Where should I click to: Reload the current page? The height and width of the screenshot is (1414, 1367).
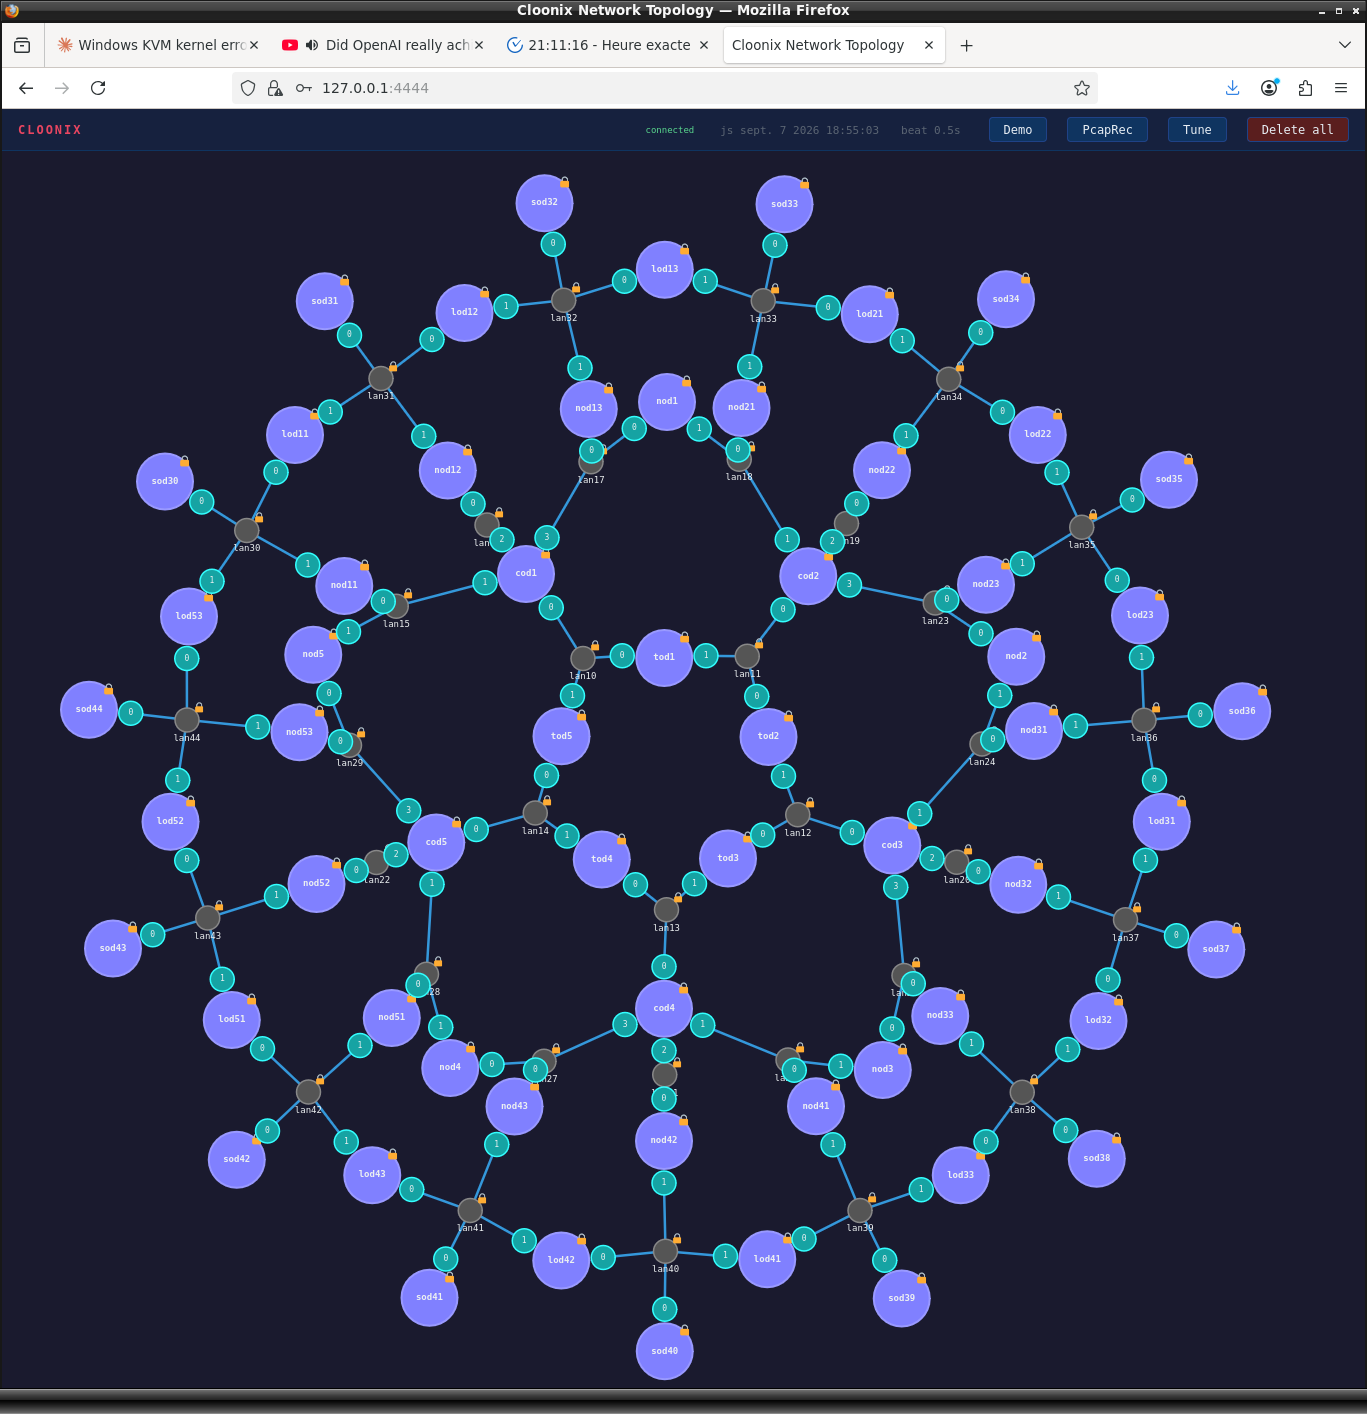[98, 88]
